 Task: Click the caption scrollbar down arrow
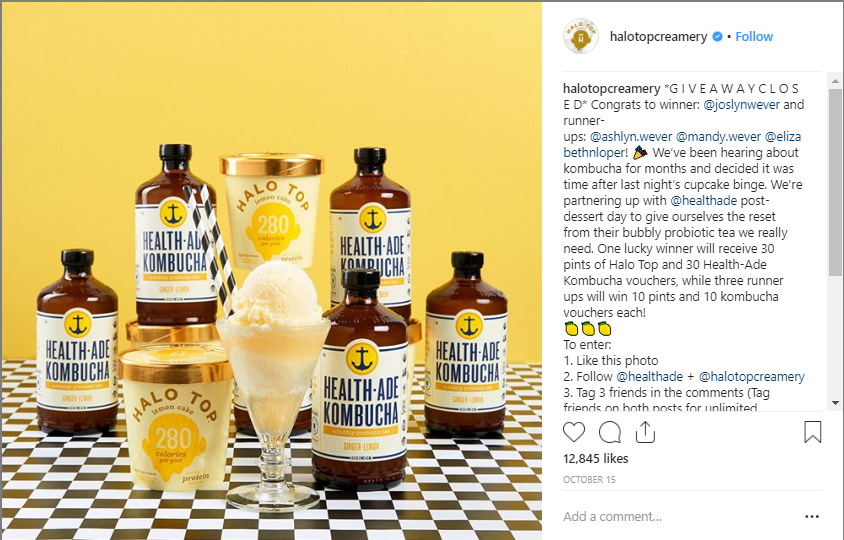835,403
